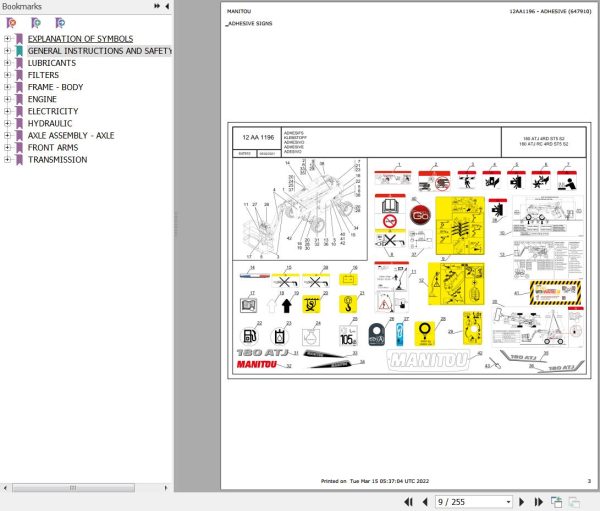This screenshot has width=600, height=511.
Task: Click the 12 AA 1196 diagram reference box
Action: tap(258, 137)
